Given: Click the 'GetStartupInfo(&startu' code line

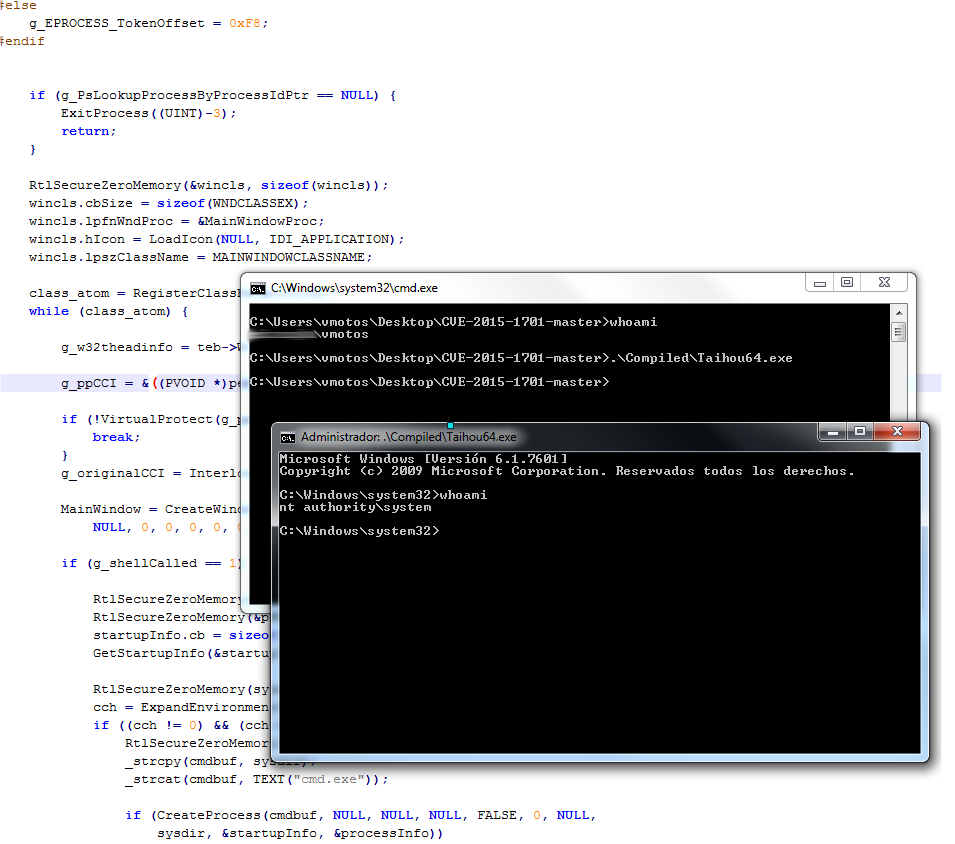Looking at the screenshot, I should (181, 654).
